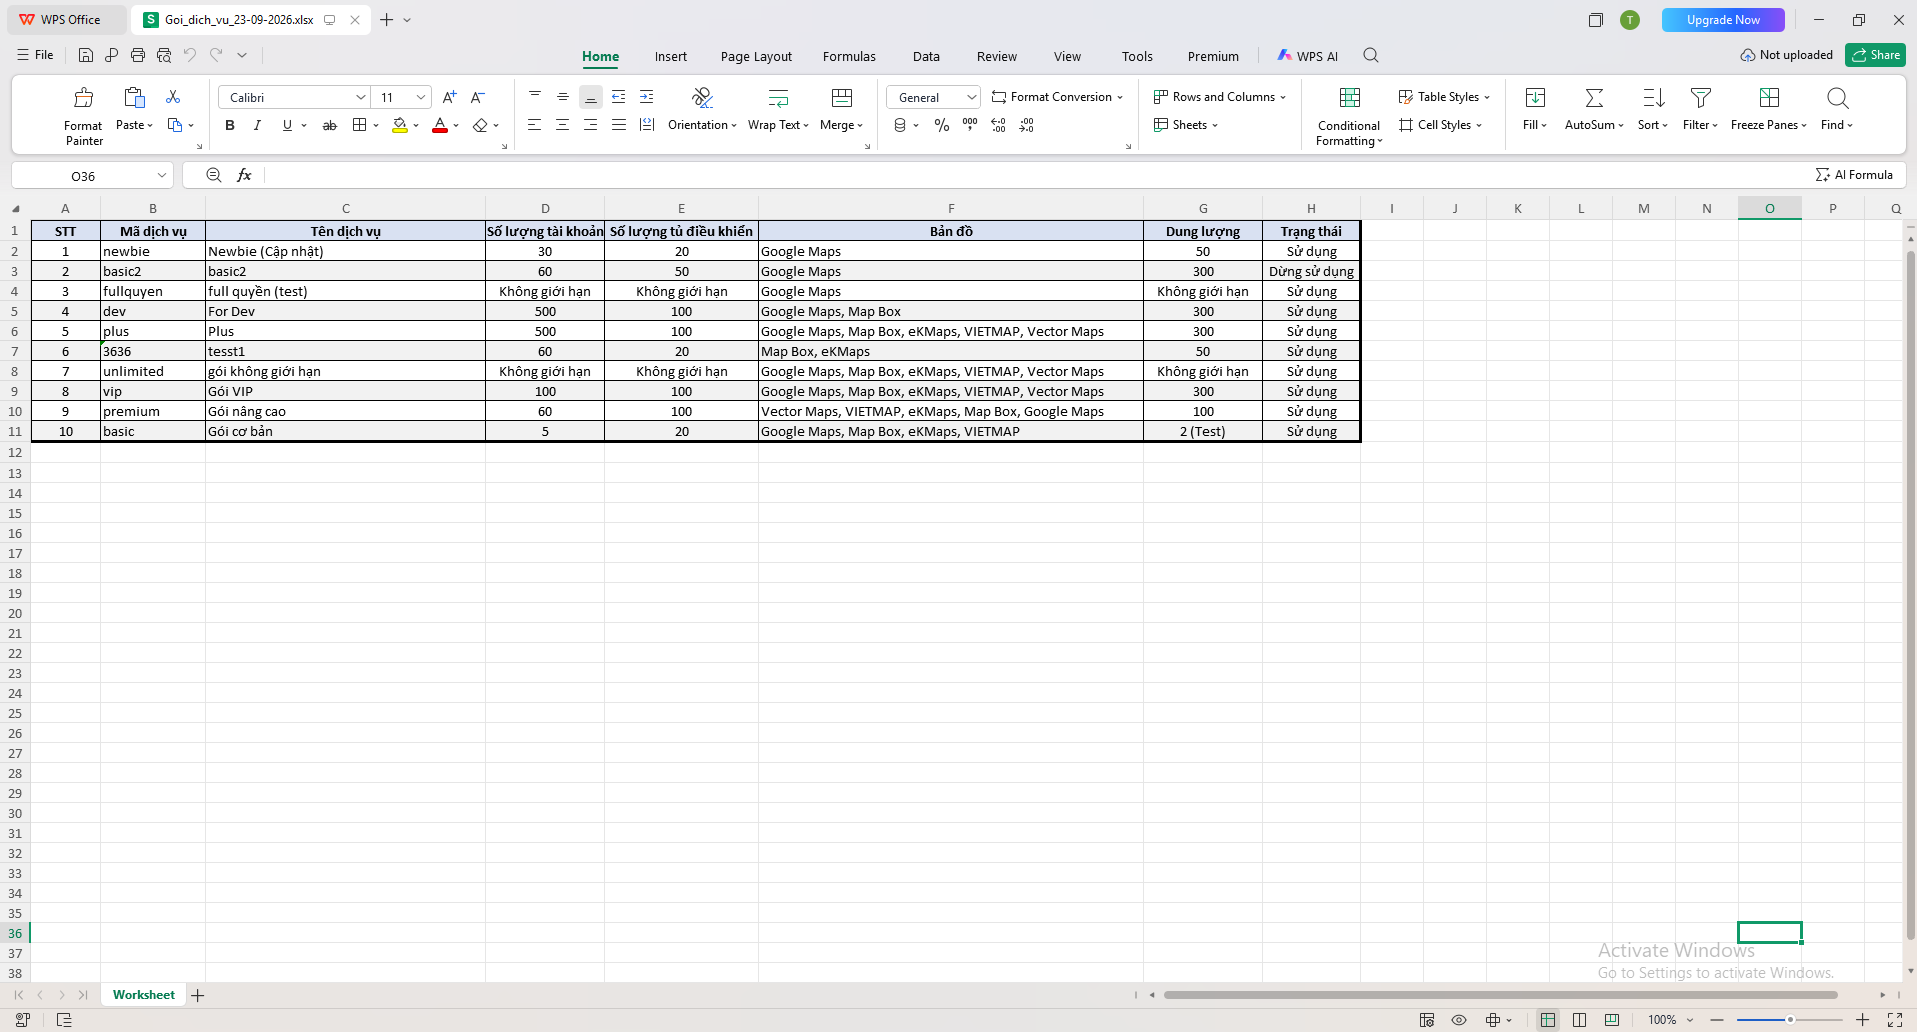Image resolution: width=1917 pixels, height=1032 pixels.
Task: Click the fill color yellow swatch
Action: (400, 126)
